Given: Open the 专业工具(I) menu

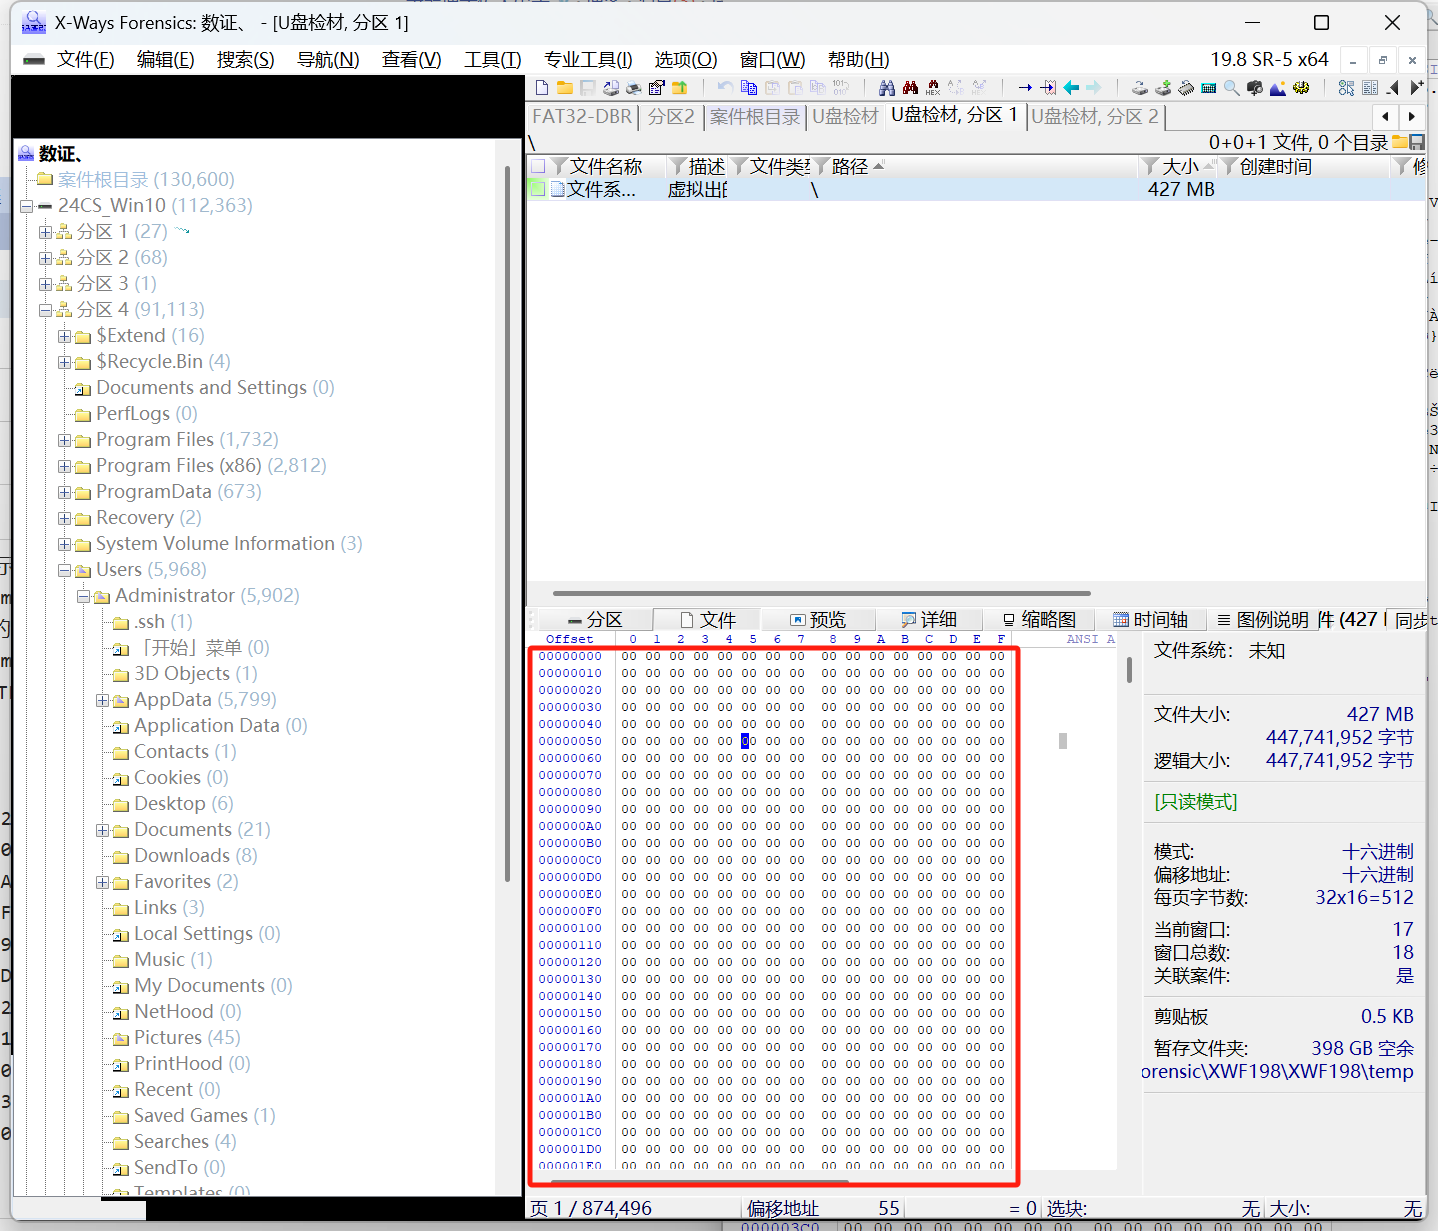Looking at the screenshot, I should pos(588,60).
